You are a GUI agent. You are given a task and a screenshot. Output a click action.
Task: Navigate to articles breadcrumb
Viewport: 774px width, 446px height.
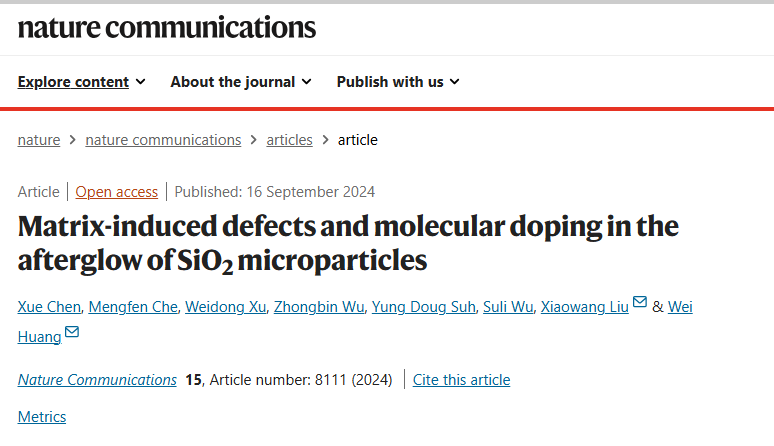[289, 140]
